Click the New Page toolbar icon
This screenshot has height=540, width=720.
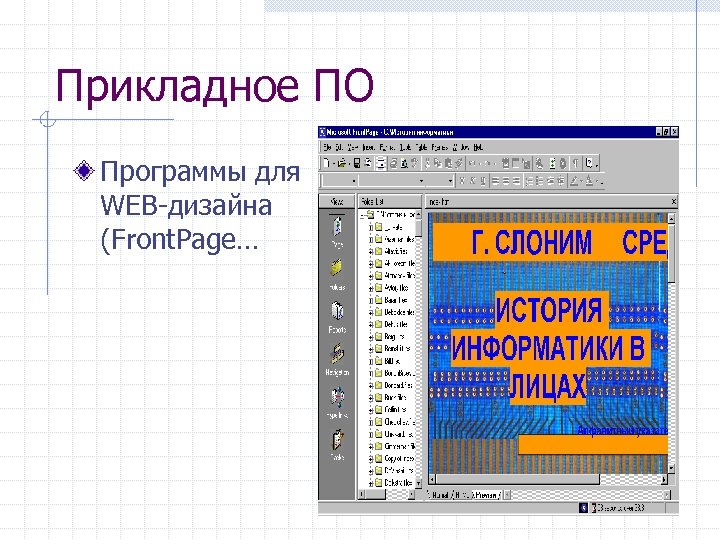(x=326, y=163)
